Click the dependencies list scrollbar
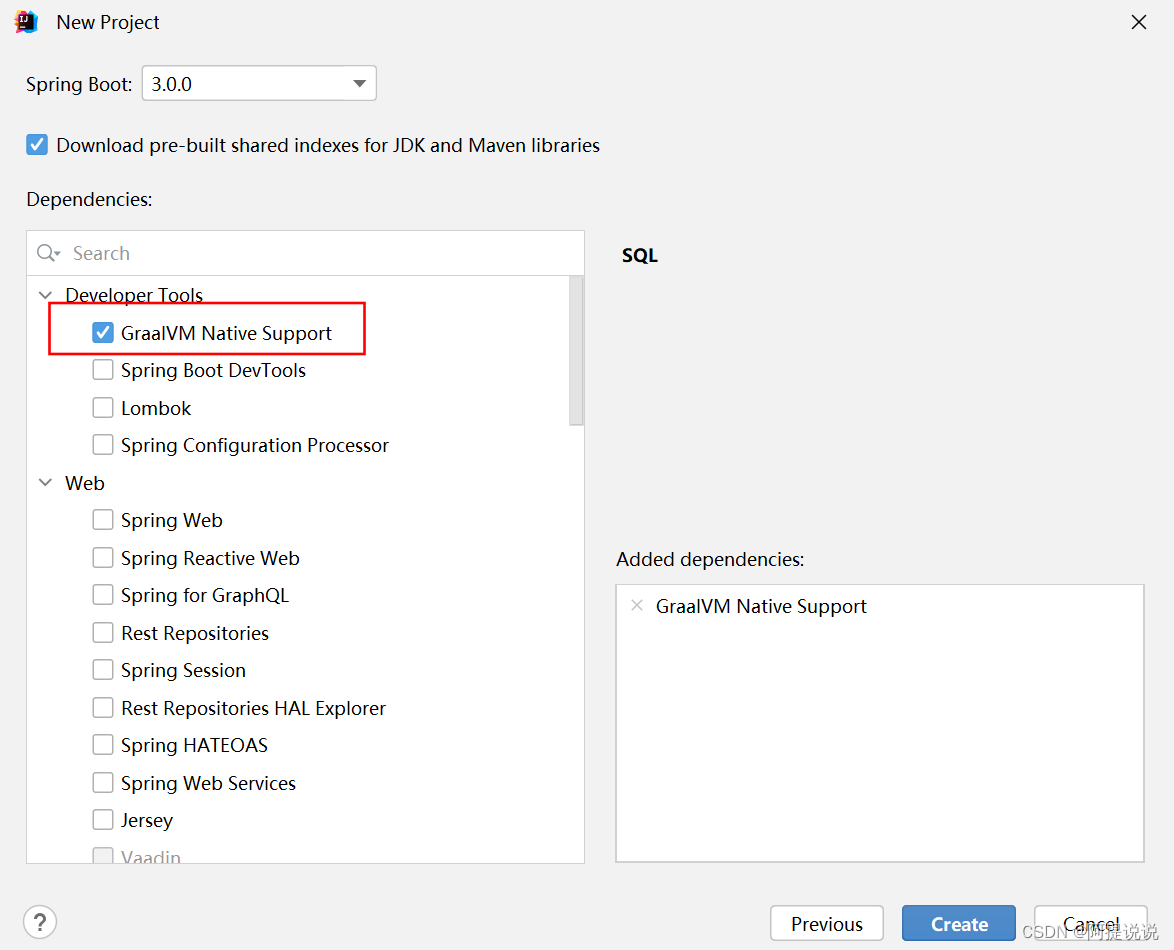 (x=576, y=350)
